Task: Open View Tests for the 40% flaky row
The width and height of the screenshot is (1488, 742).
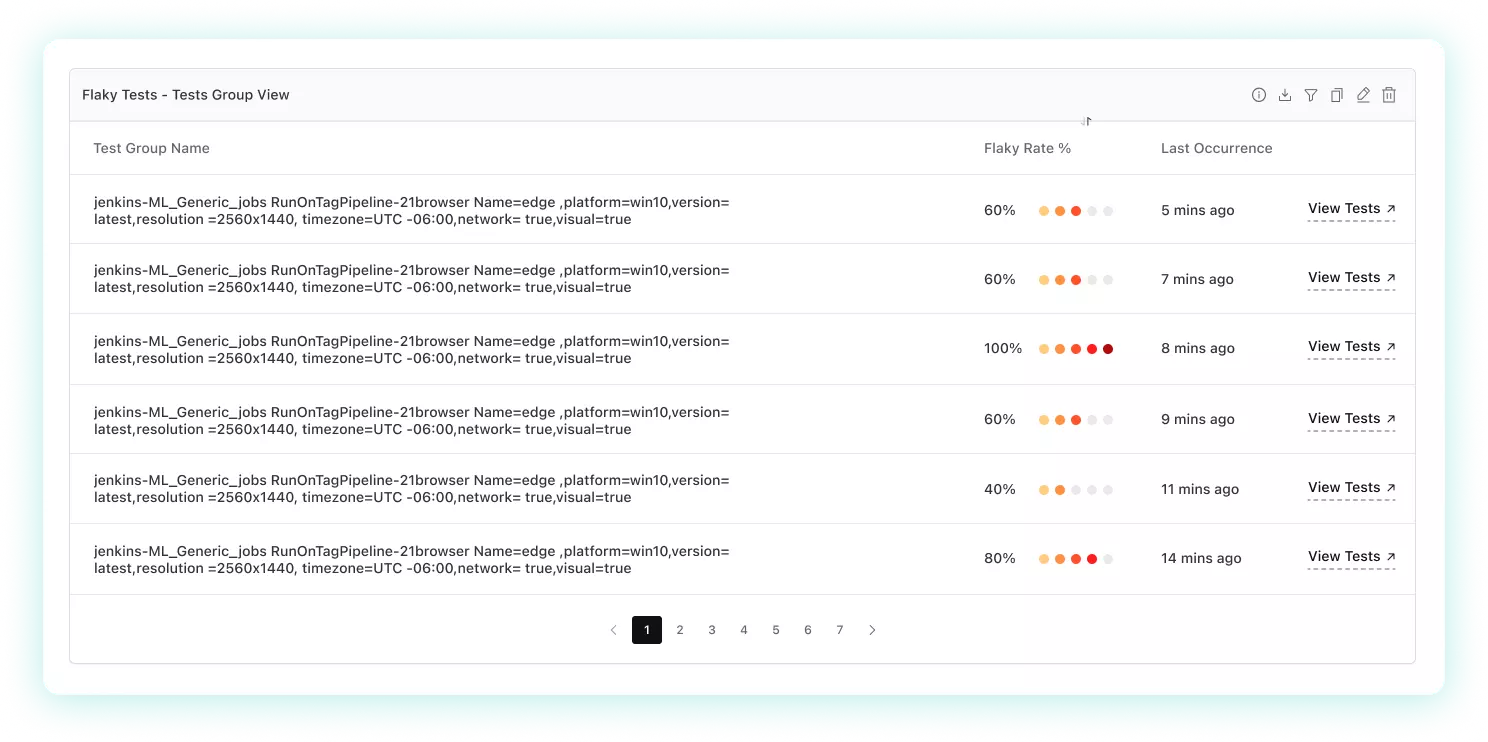Action: click(x=1351, y=488)
